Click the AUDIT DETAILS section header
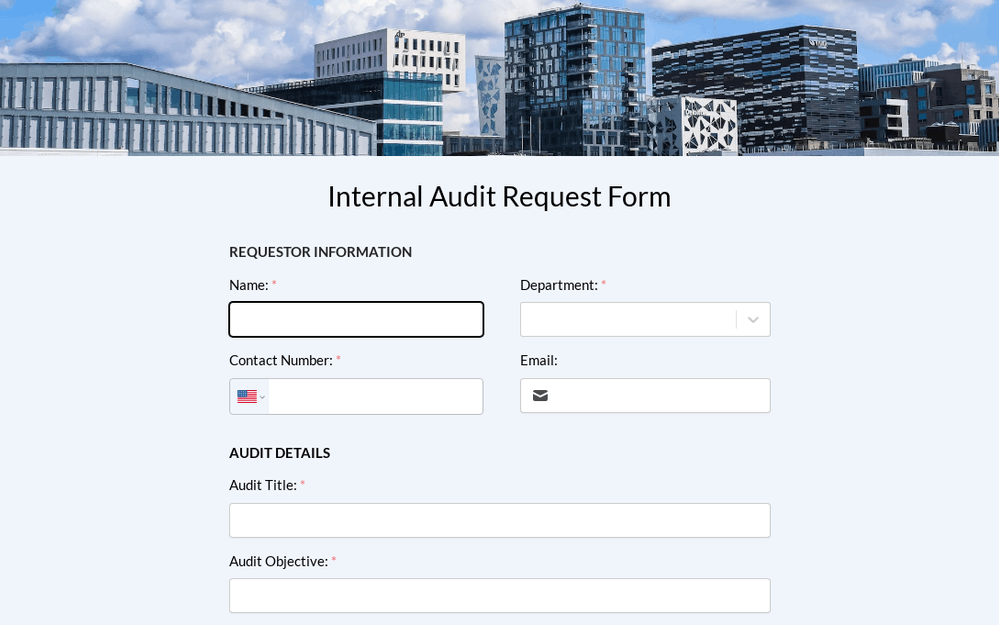Viewport: 999px width, 625px height. click(x=279, y=453)
